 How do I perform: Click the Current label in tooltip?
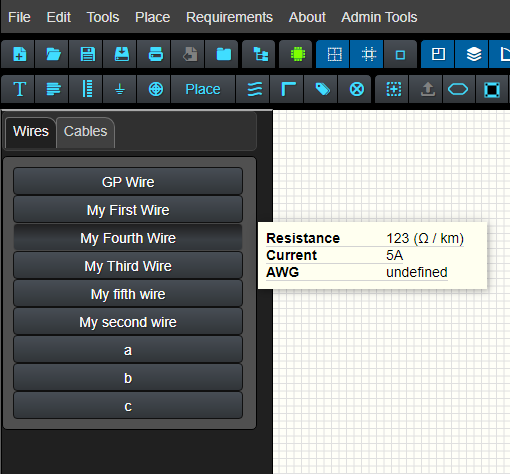[x=291, y=255]
